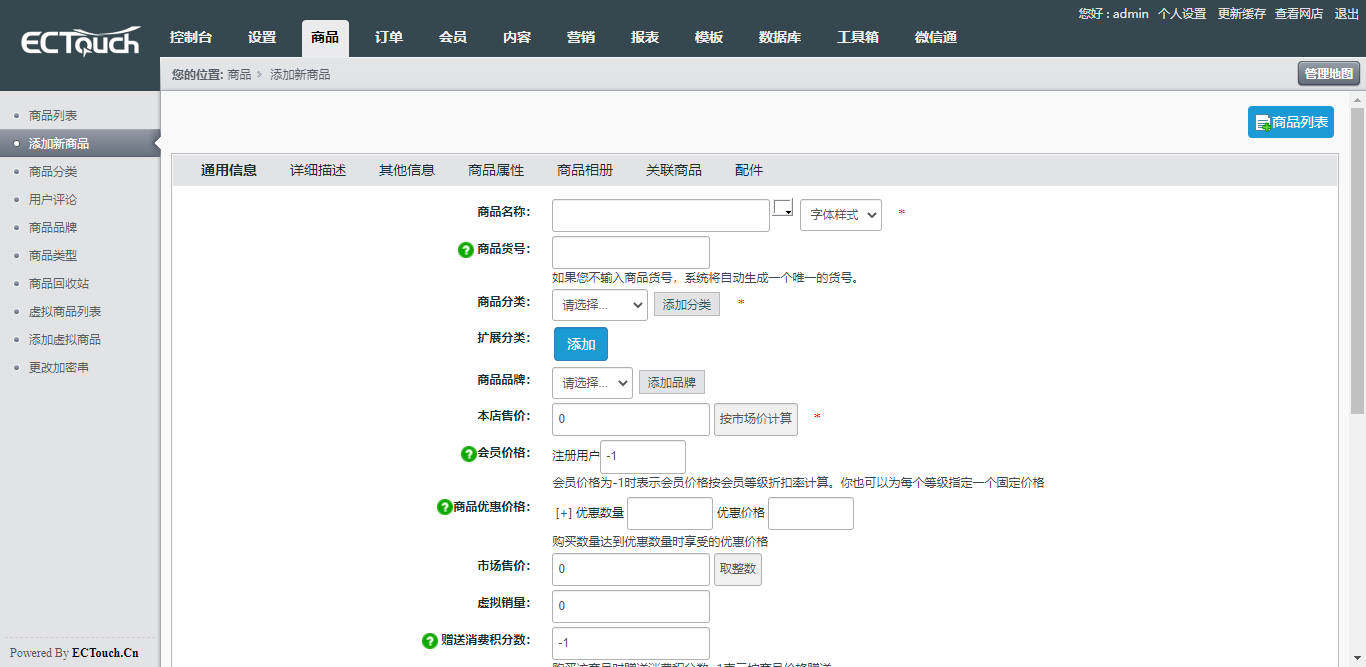The width and height of the screenshot is (1366, 667).
Task: Open the 商品品牌 select dropdown
Action: [592, 382]
